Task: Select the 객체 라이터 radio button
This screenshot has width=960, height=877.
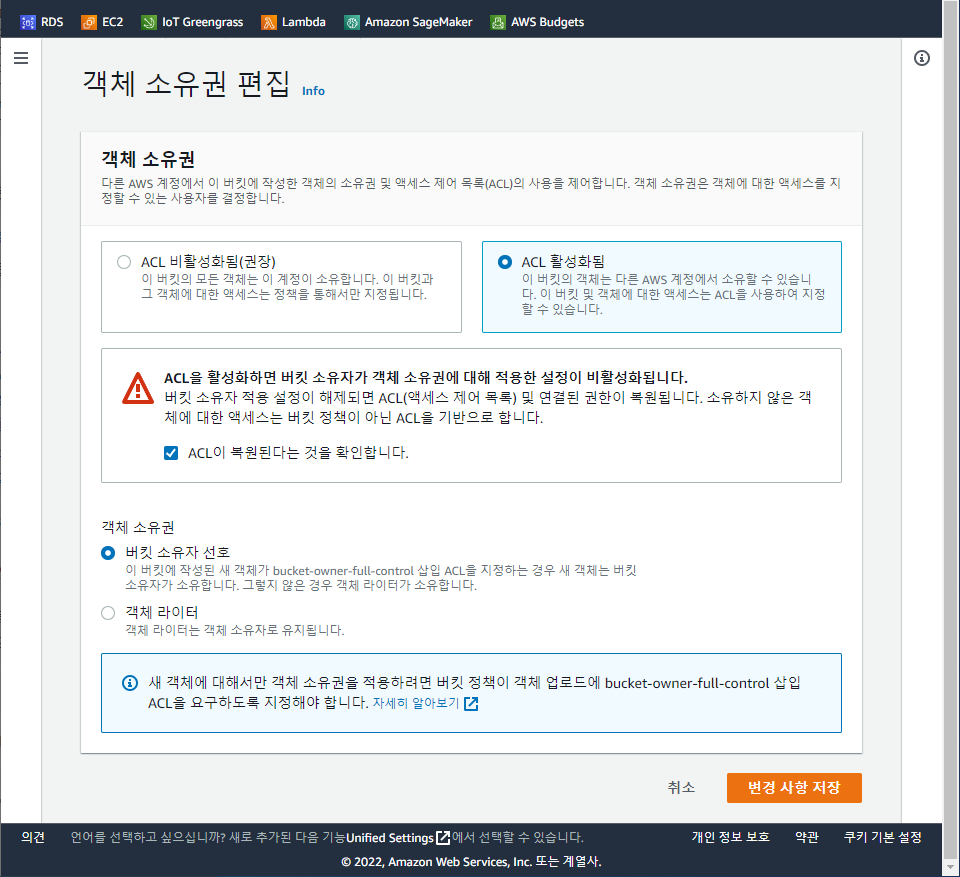Action: [x=108, y=613]
